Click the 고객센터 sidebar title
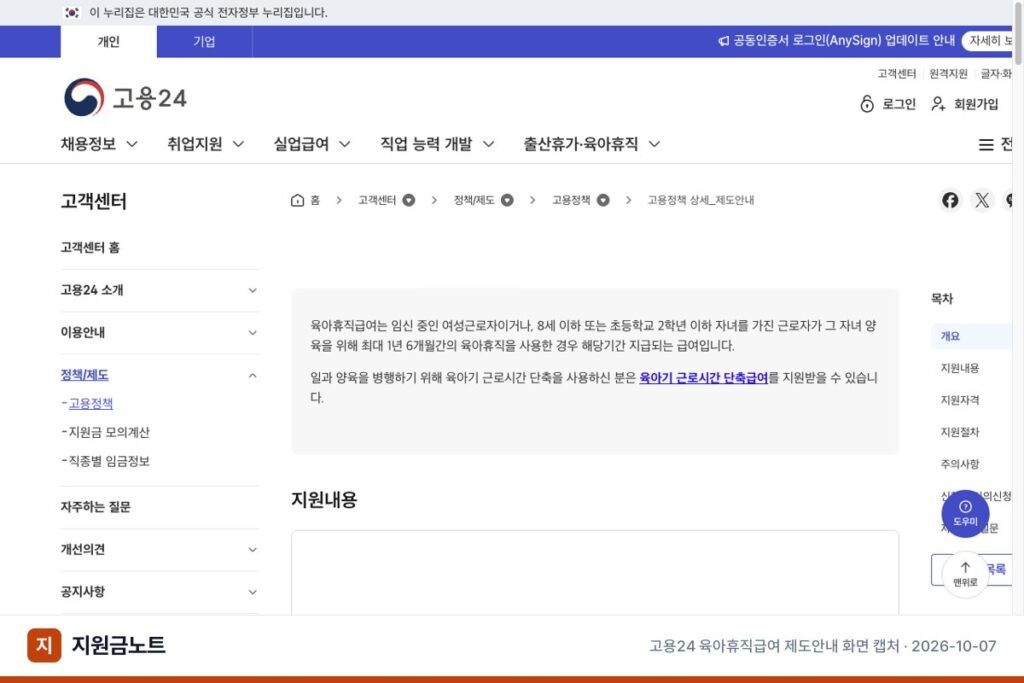The height and width of the screenshot is (683, 1024). click(x=93, y=201)
